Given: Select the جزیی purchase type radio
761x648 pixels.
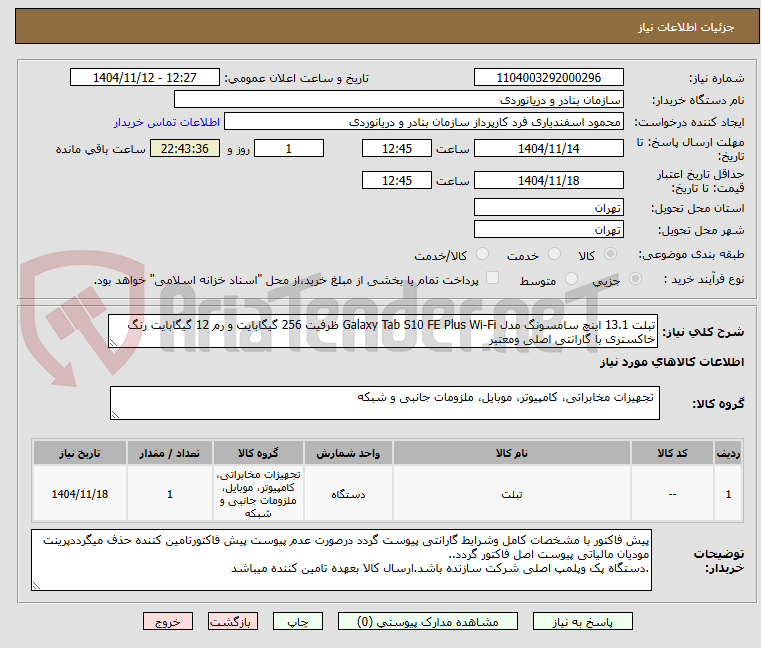Looking at the screenshot, I should pyautogui.click(x=635, y=279).
